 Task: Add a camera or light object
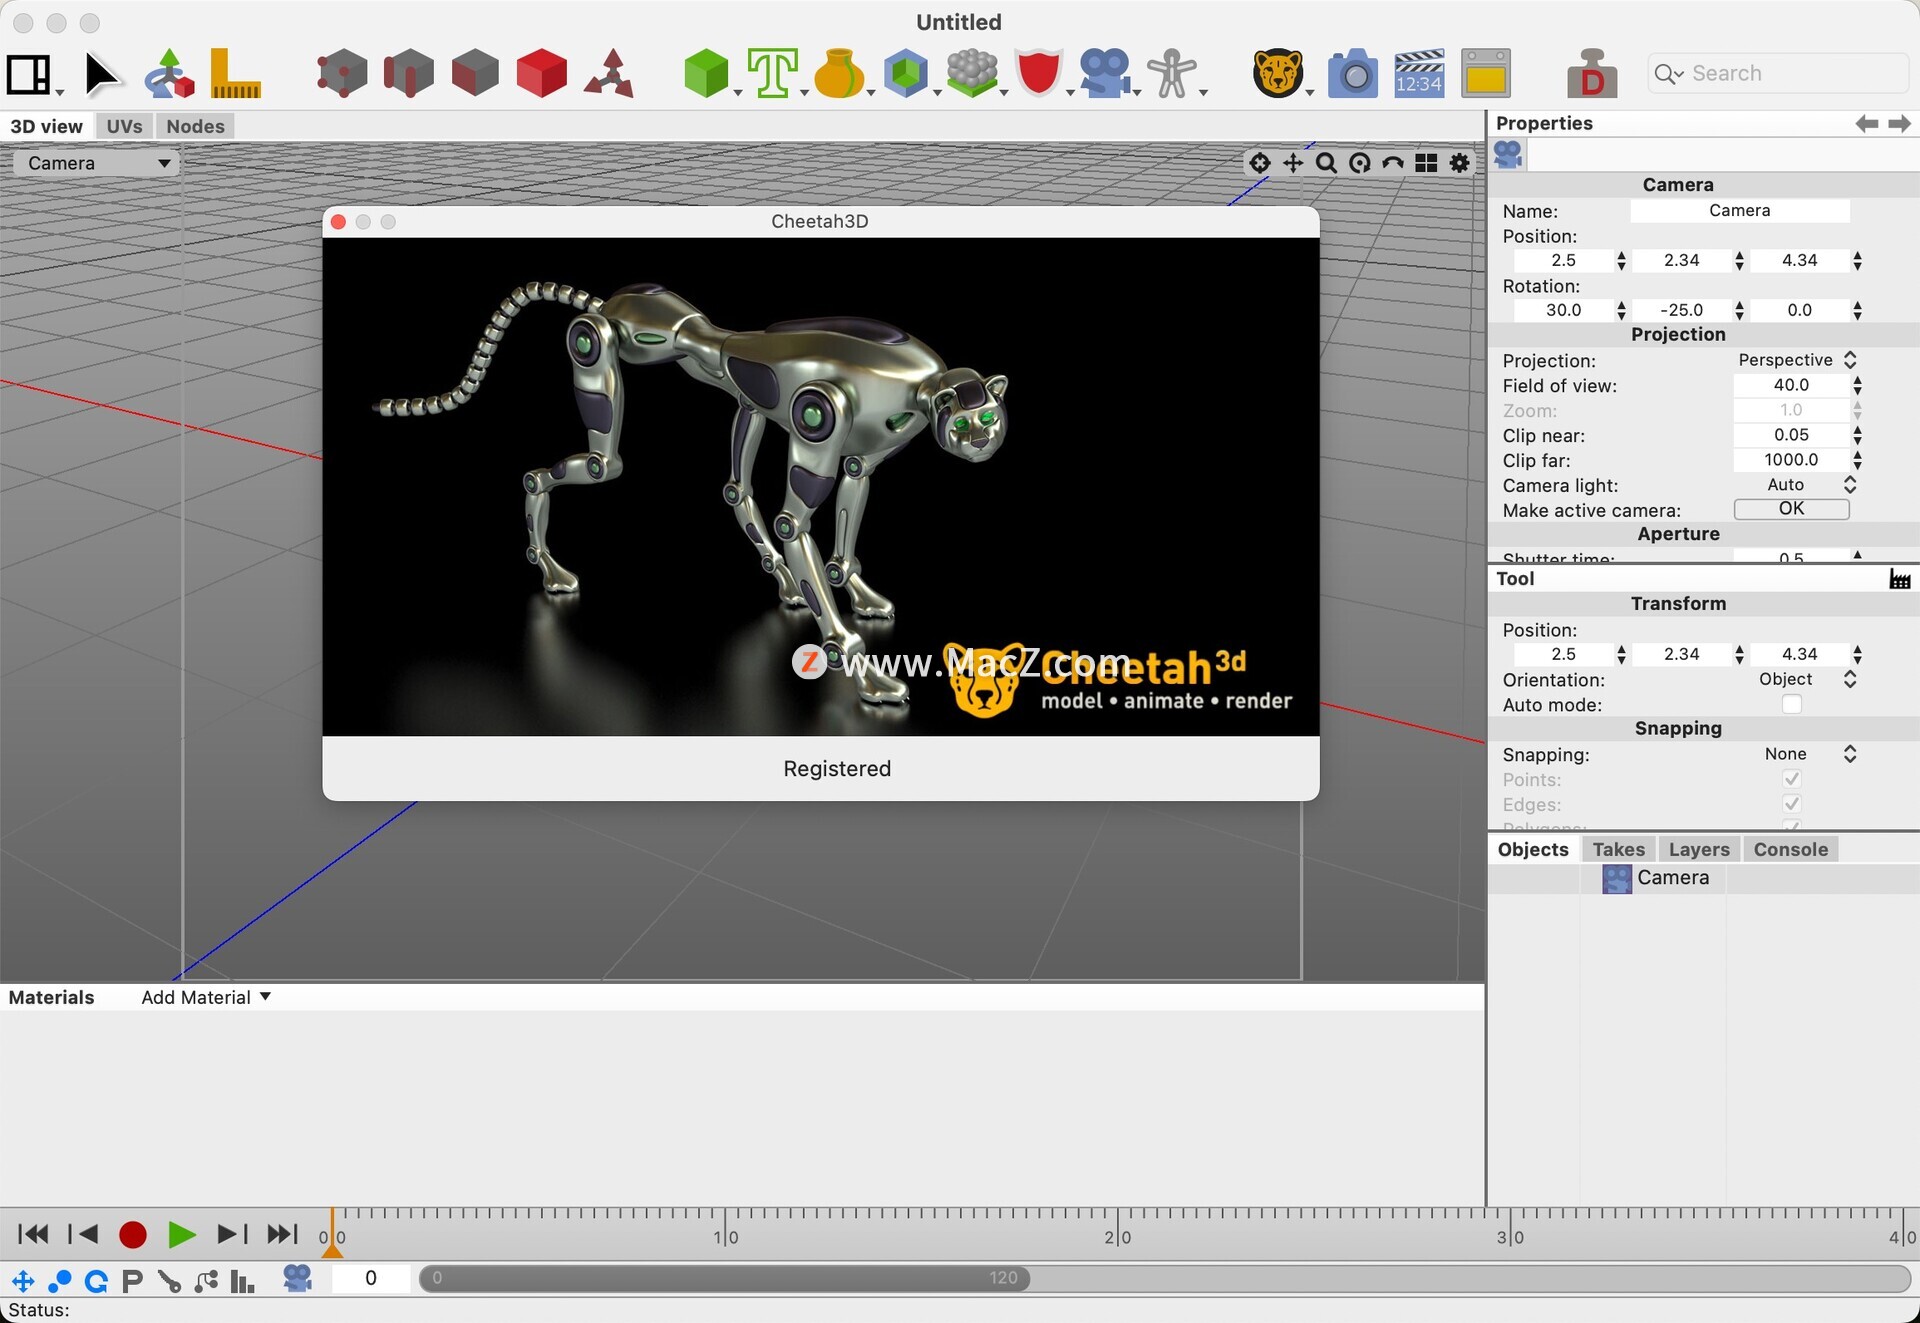(1105, 74)
